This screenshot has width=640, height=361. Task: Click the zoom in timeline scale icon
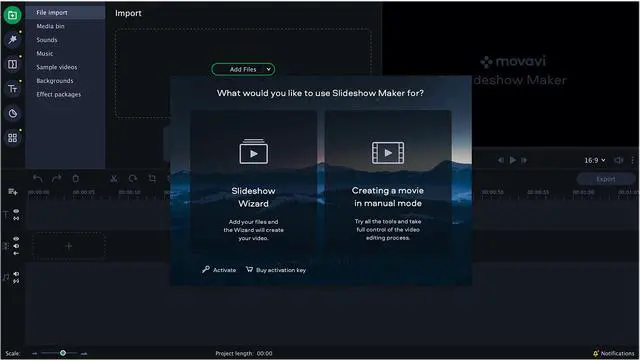(84, 353)
